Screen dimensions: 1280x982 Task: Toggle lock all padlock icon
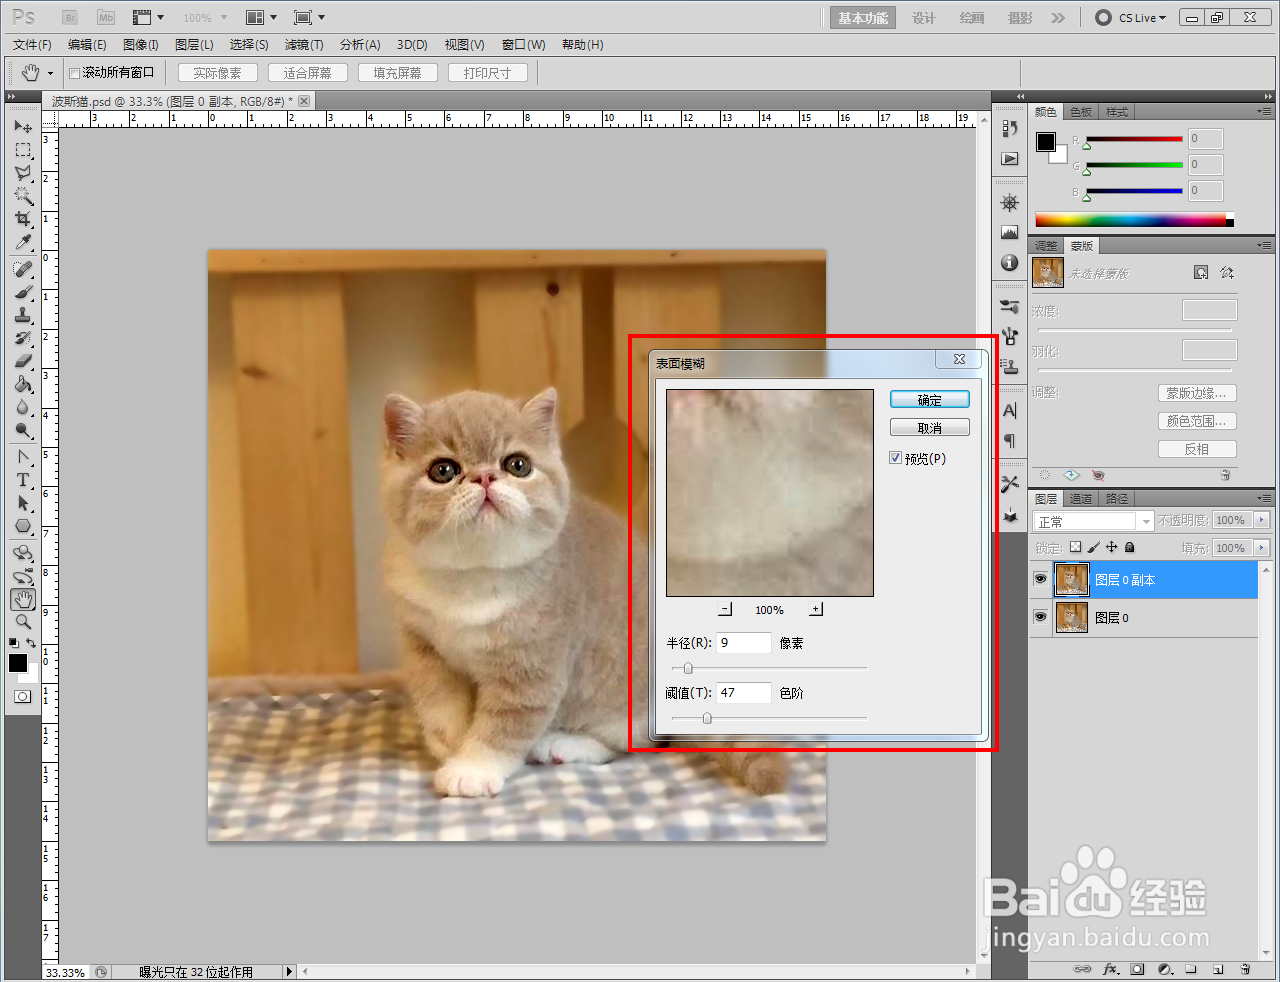pos(1129,547)
